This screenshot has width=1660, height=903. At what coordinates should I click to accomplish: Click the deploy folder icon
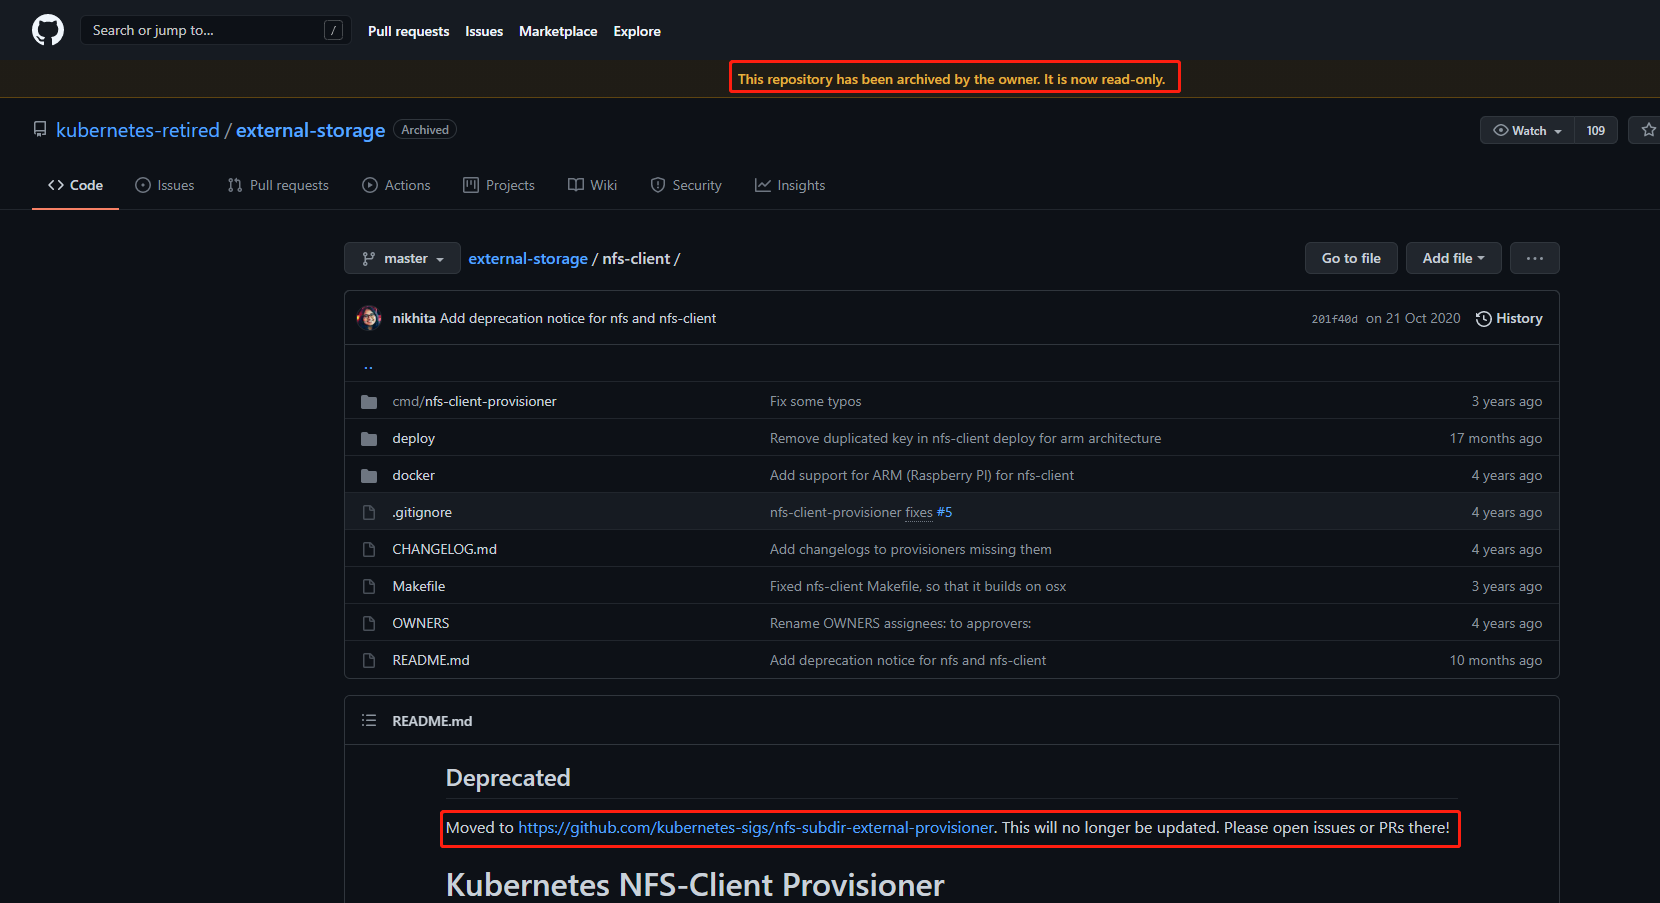(x=369, y=439)
